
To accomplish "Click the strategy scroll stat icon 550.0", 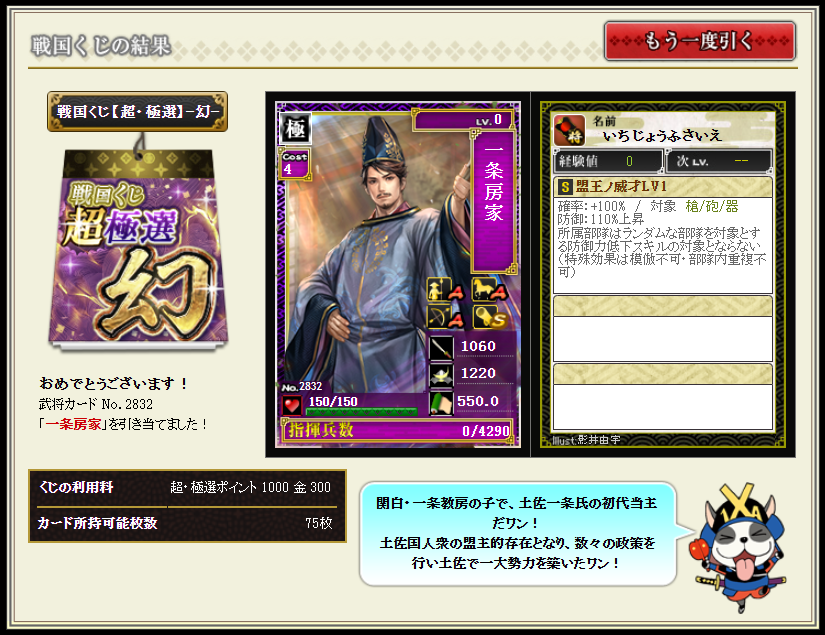I will click(441, 403).
